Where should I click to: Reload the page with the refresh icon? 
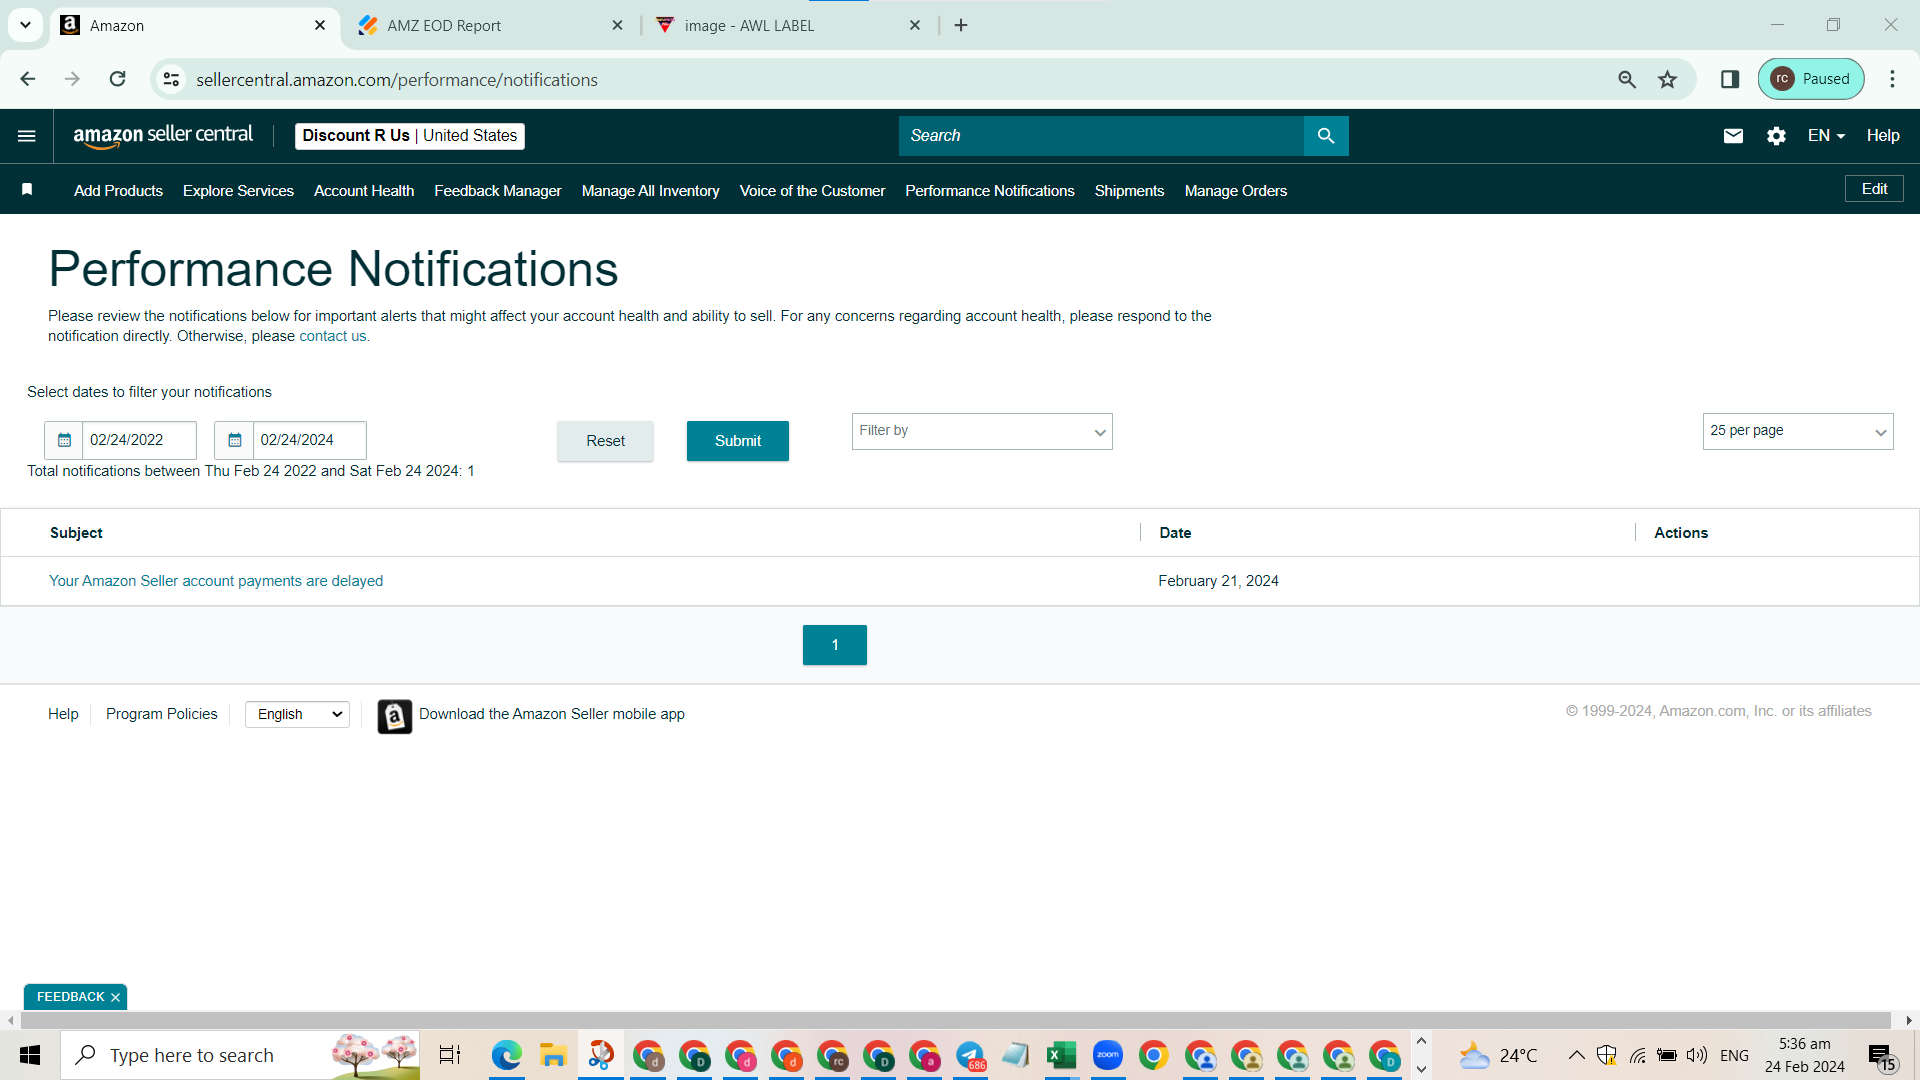click(x=118, y=79)
